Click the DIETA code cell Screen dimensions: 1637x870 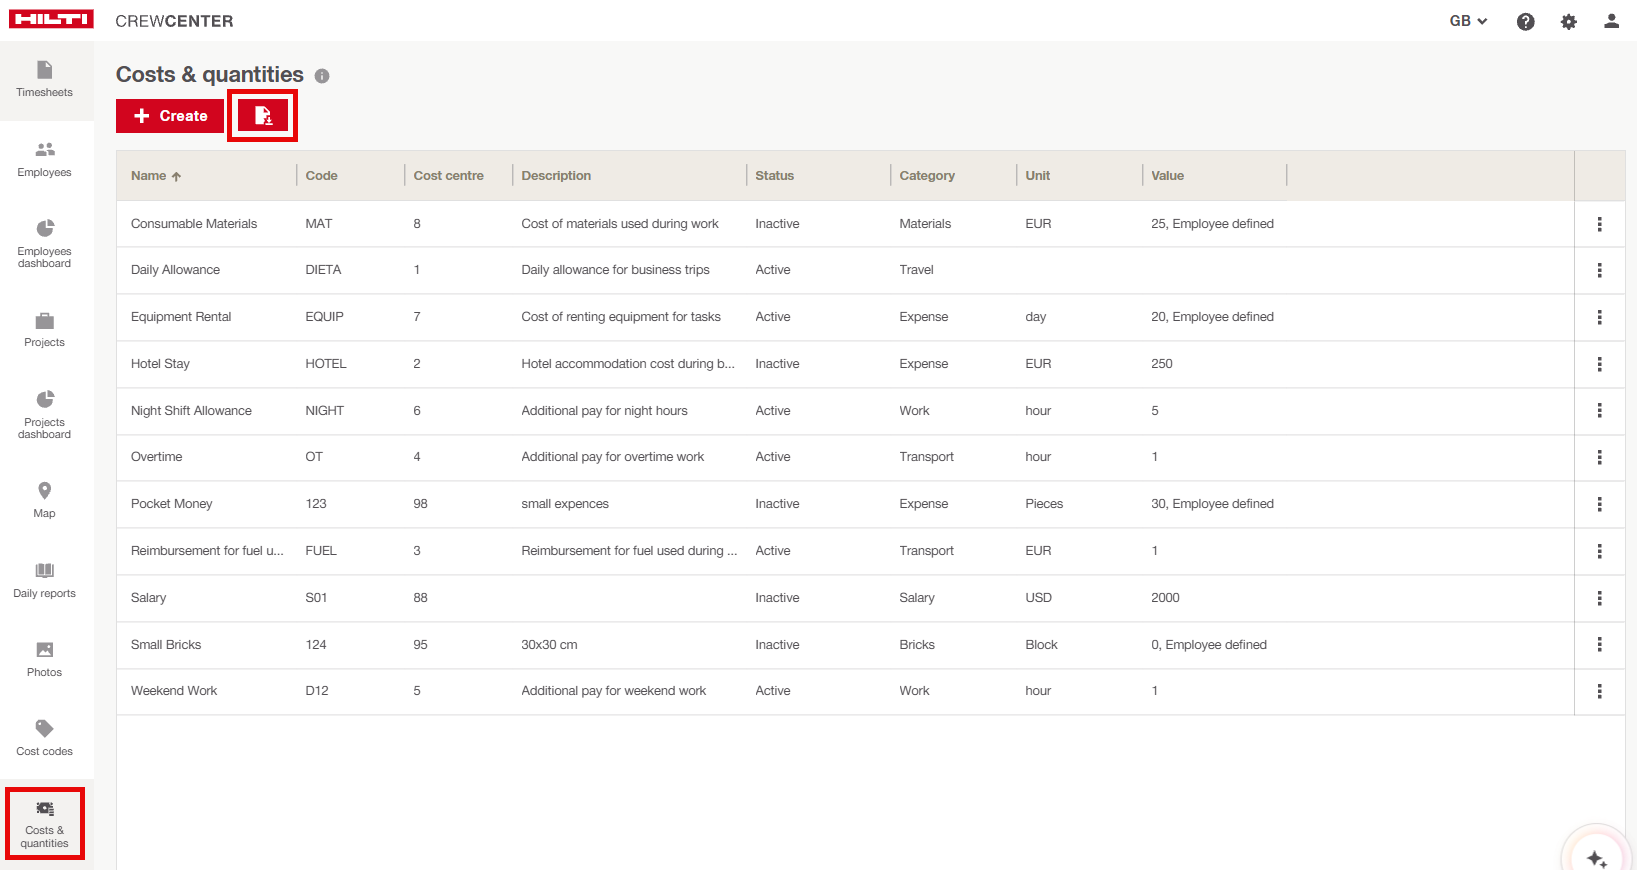click(x=323, y=270)
